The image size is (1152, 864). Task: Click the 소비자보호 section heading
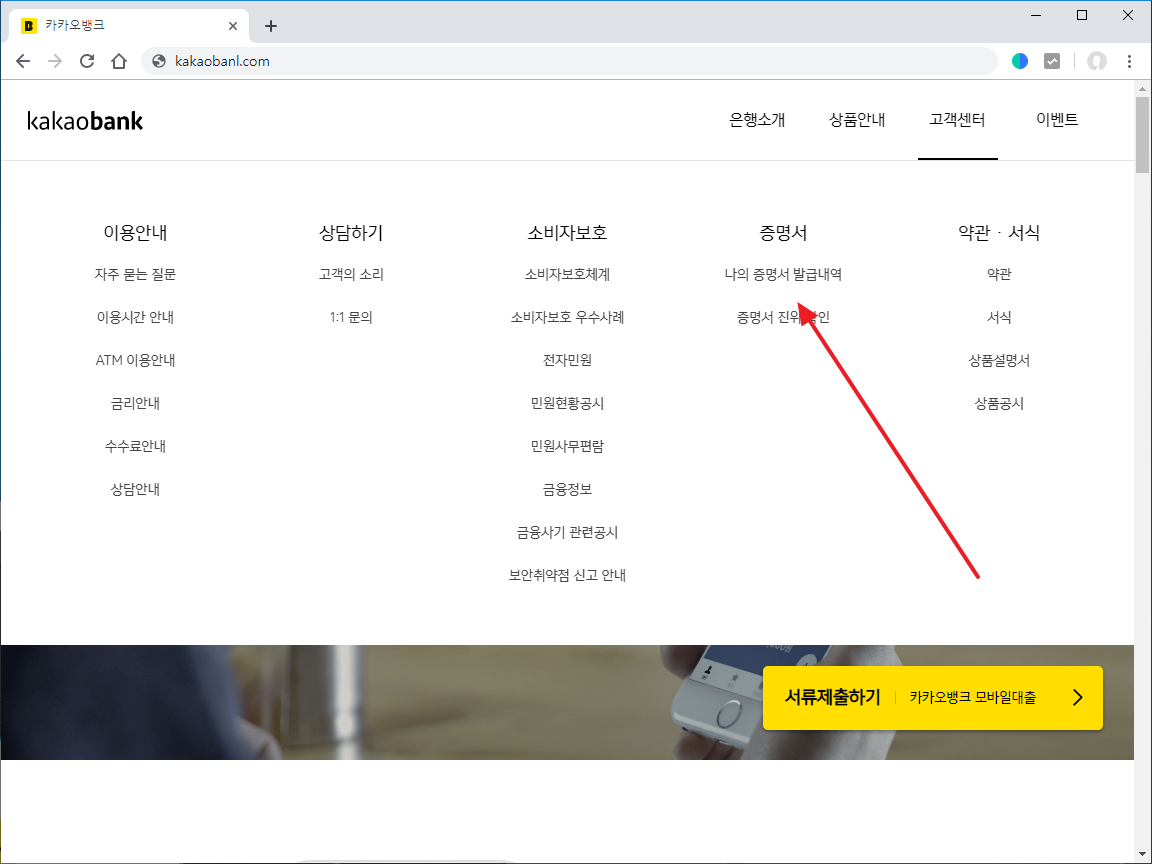(x=567, y=233)
